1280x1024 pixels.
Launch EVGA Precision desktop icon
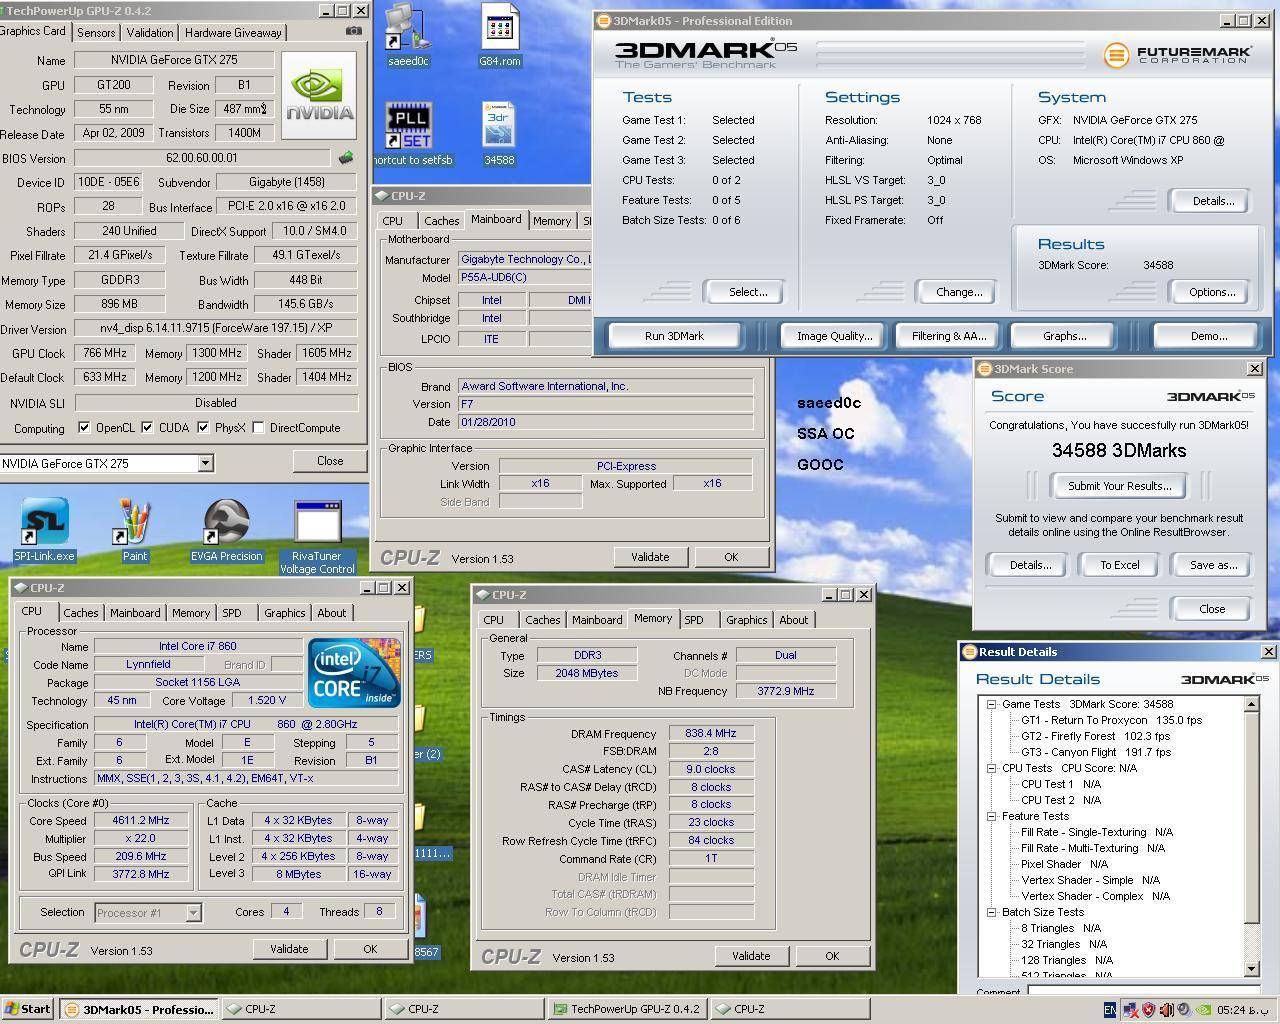(226, 530)
